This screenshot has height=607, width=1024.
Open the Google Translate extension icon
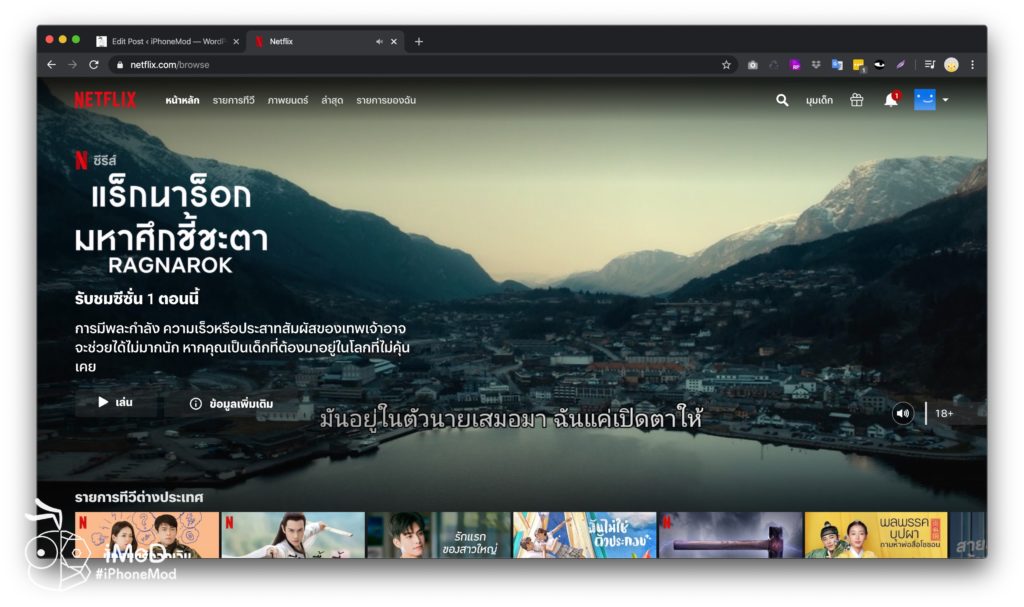pyautogui.click(x=838, y=64)
